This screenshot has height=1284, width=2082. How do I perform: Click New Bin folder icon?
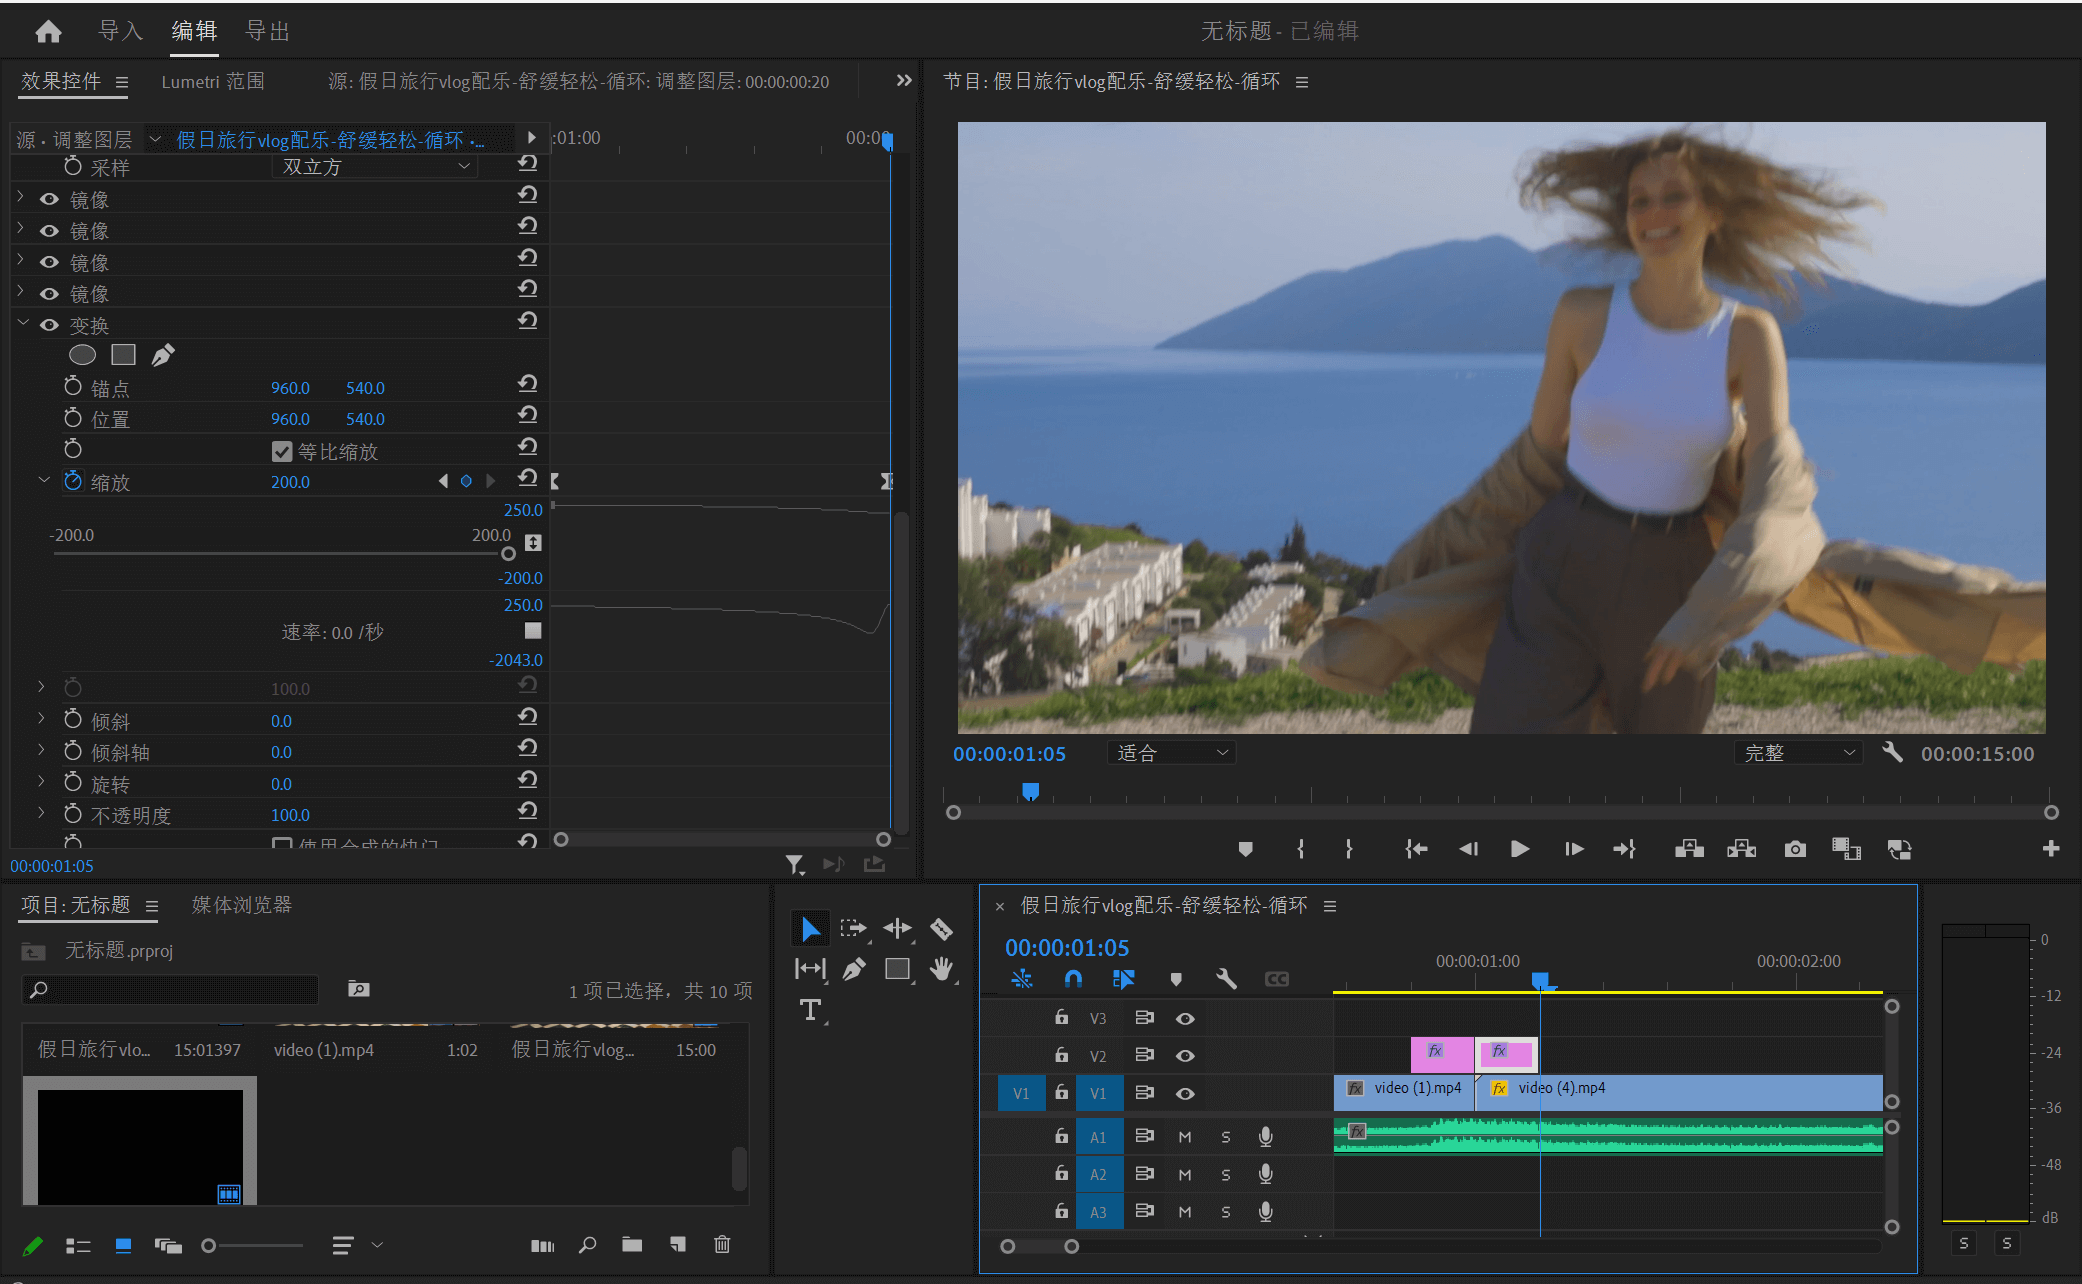632,1244
